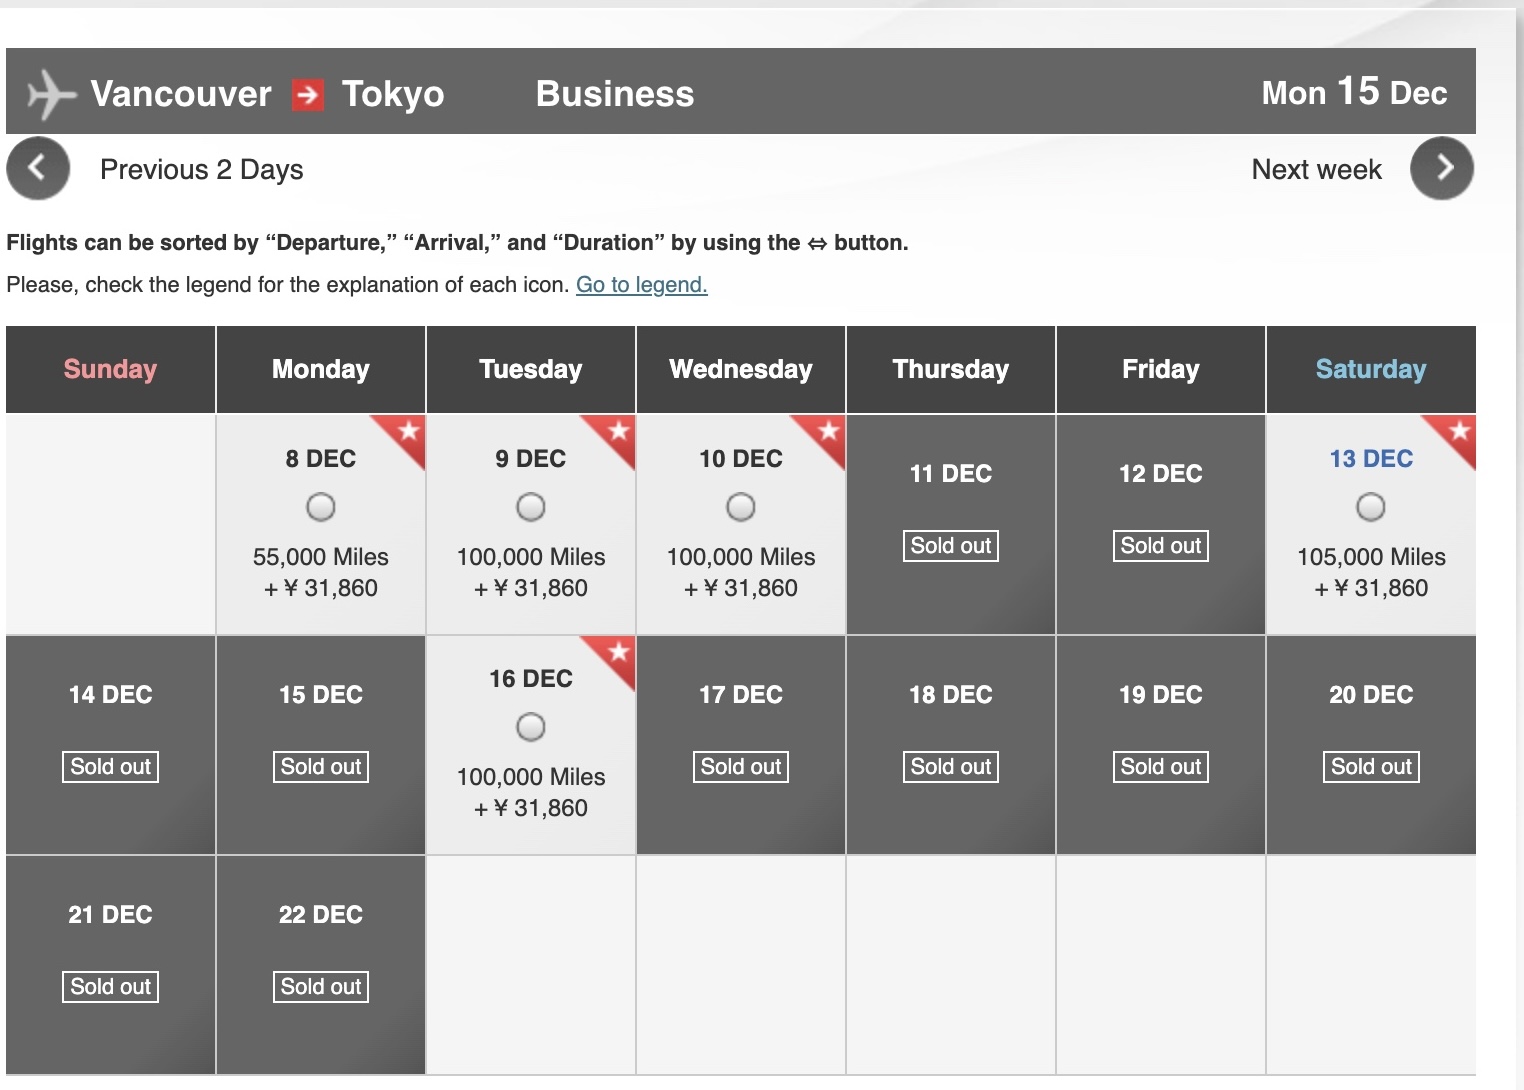Select the 8 DEC 55,000 Miles radio button

(x=320, y=507)
